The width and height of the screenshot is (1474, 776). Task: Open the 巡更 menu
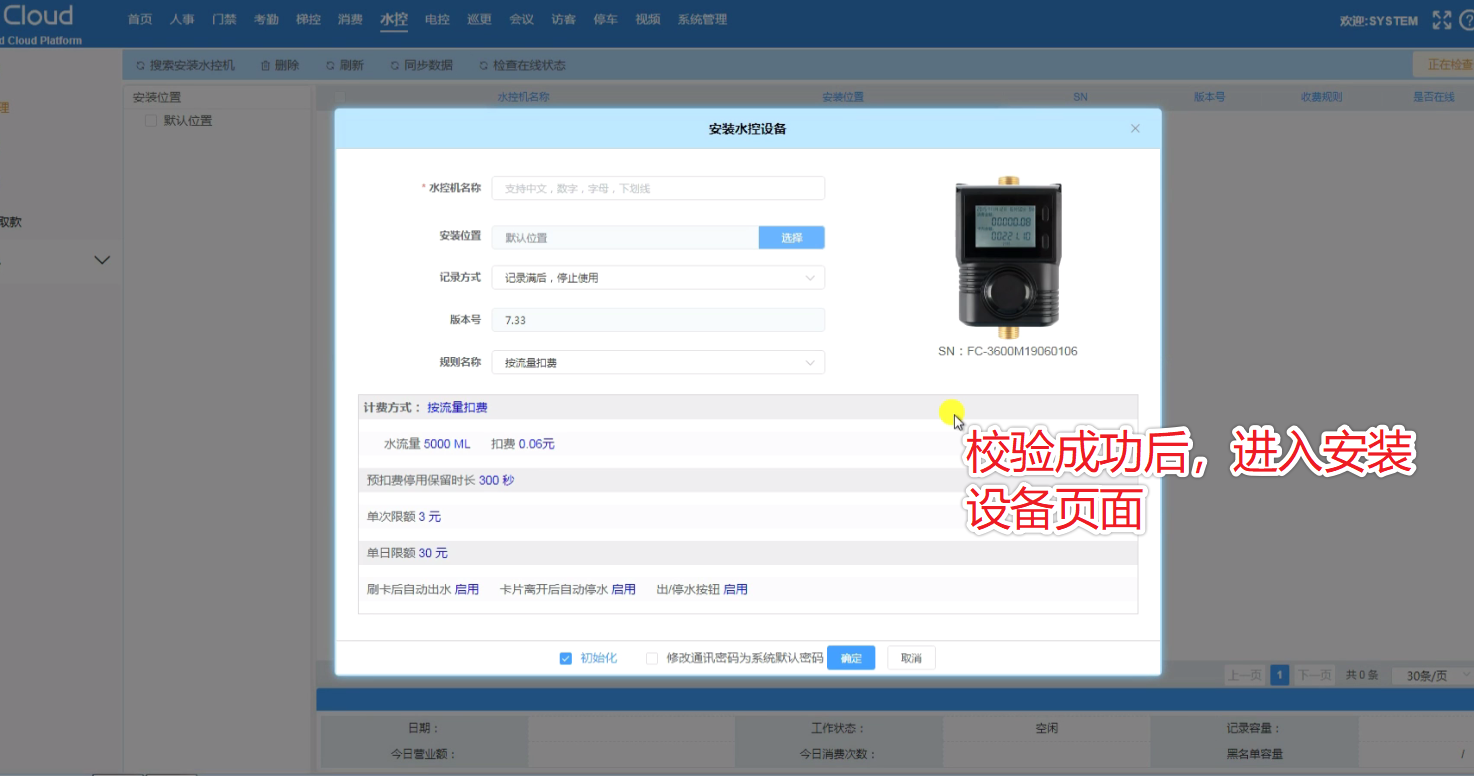[x=479, y=20]
